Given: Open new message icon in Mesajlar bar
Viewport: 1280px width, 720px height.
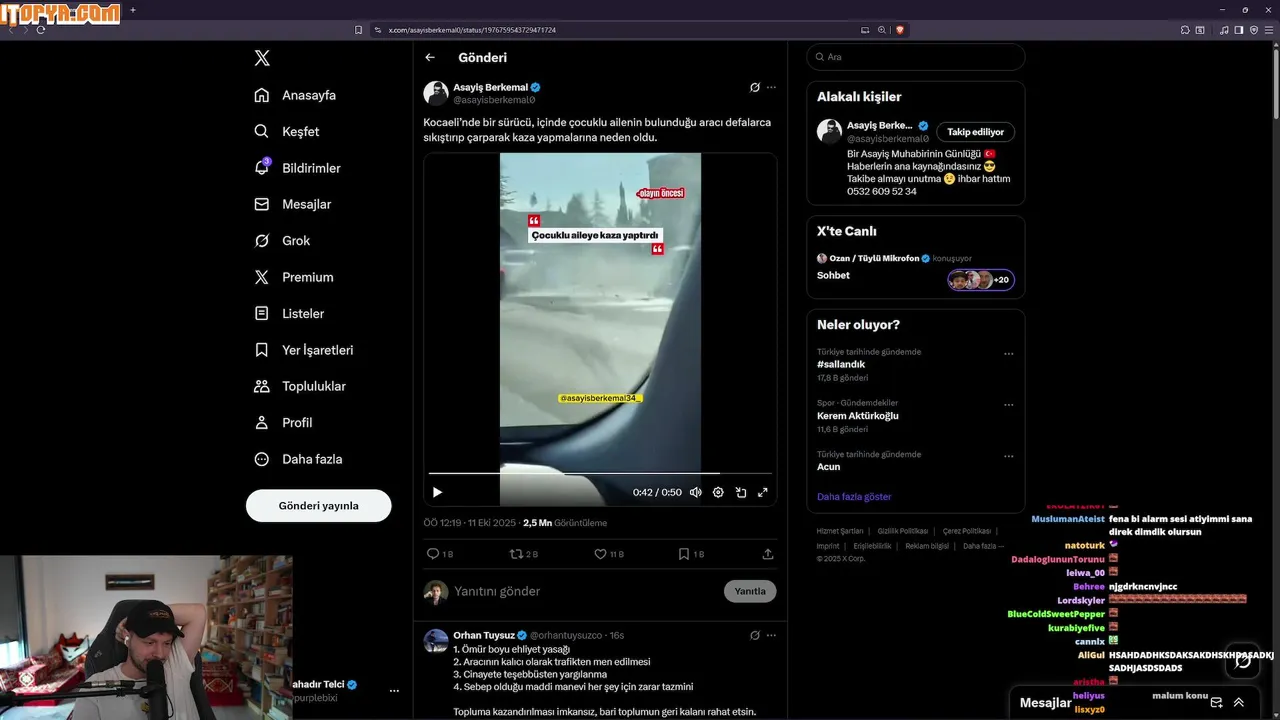Looking at the screenshot, I should coord(1217,703).
